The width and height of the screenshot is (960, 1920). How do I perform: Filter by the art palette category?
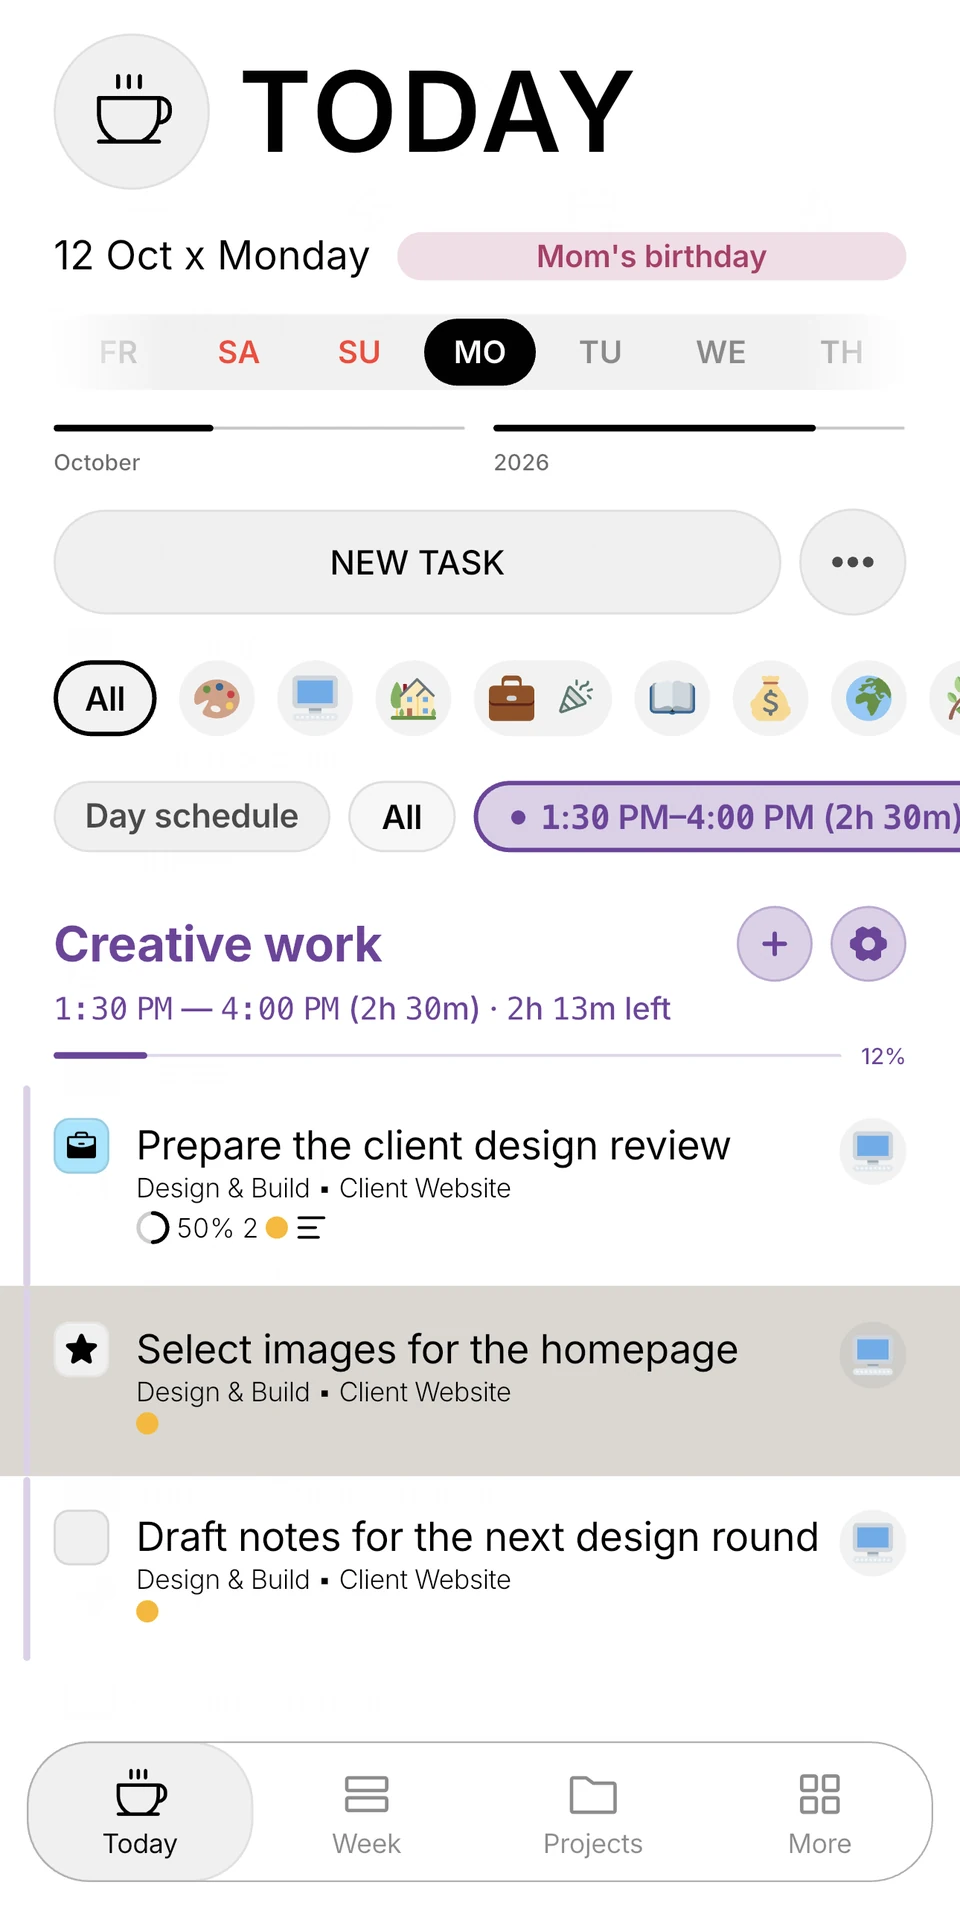coord(217,698)
